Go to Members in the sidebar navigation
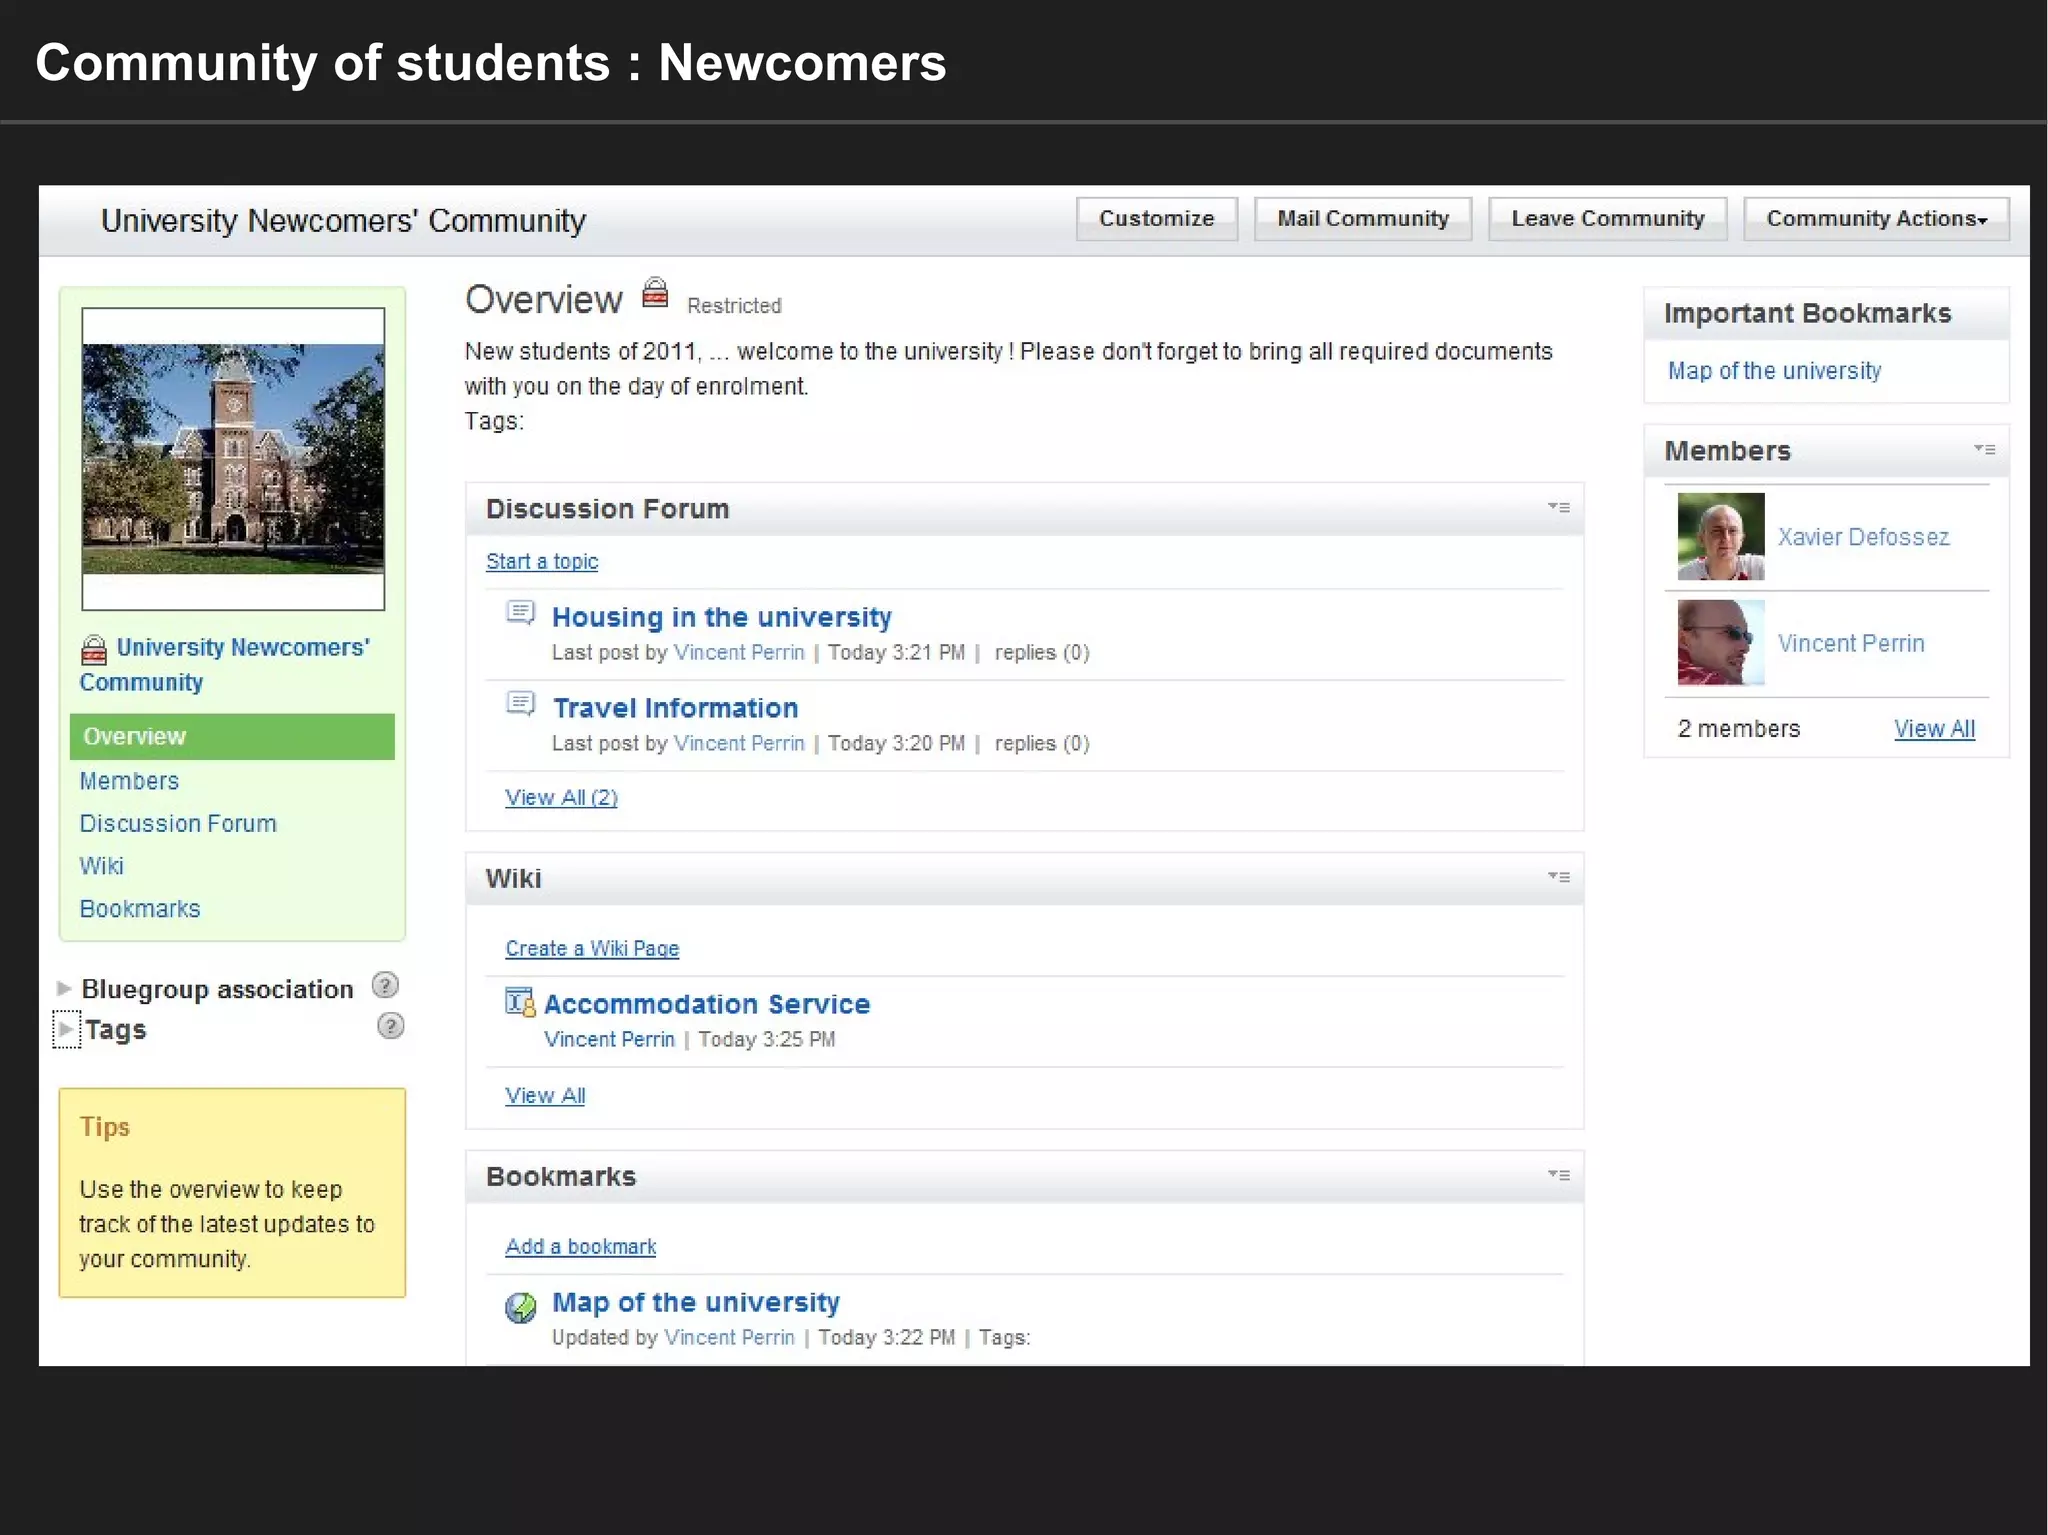Viewport: 2048px width, 1535px height. tap(129, 781)
